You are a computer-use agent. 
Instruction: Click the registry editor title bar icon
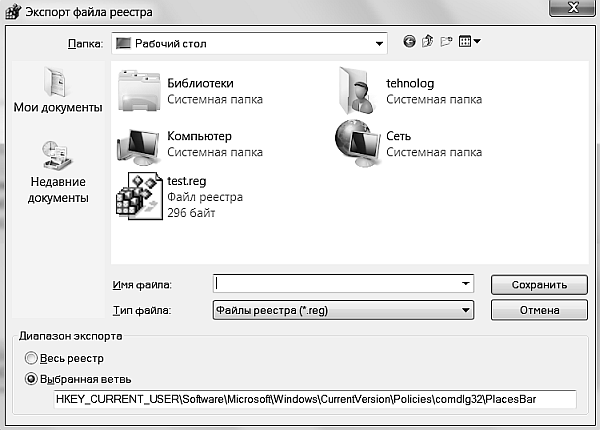pos(13,12)
